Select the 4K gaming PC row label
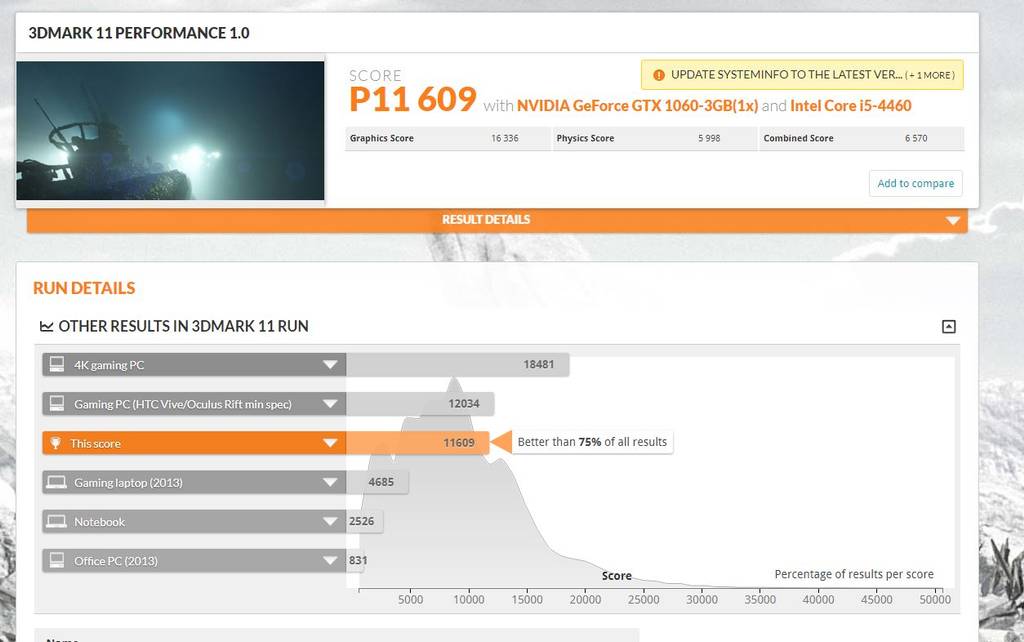 coord(109,365)
